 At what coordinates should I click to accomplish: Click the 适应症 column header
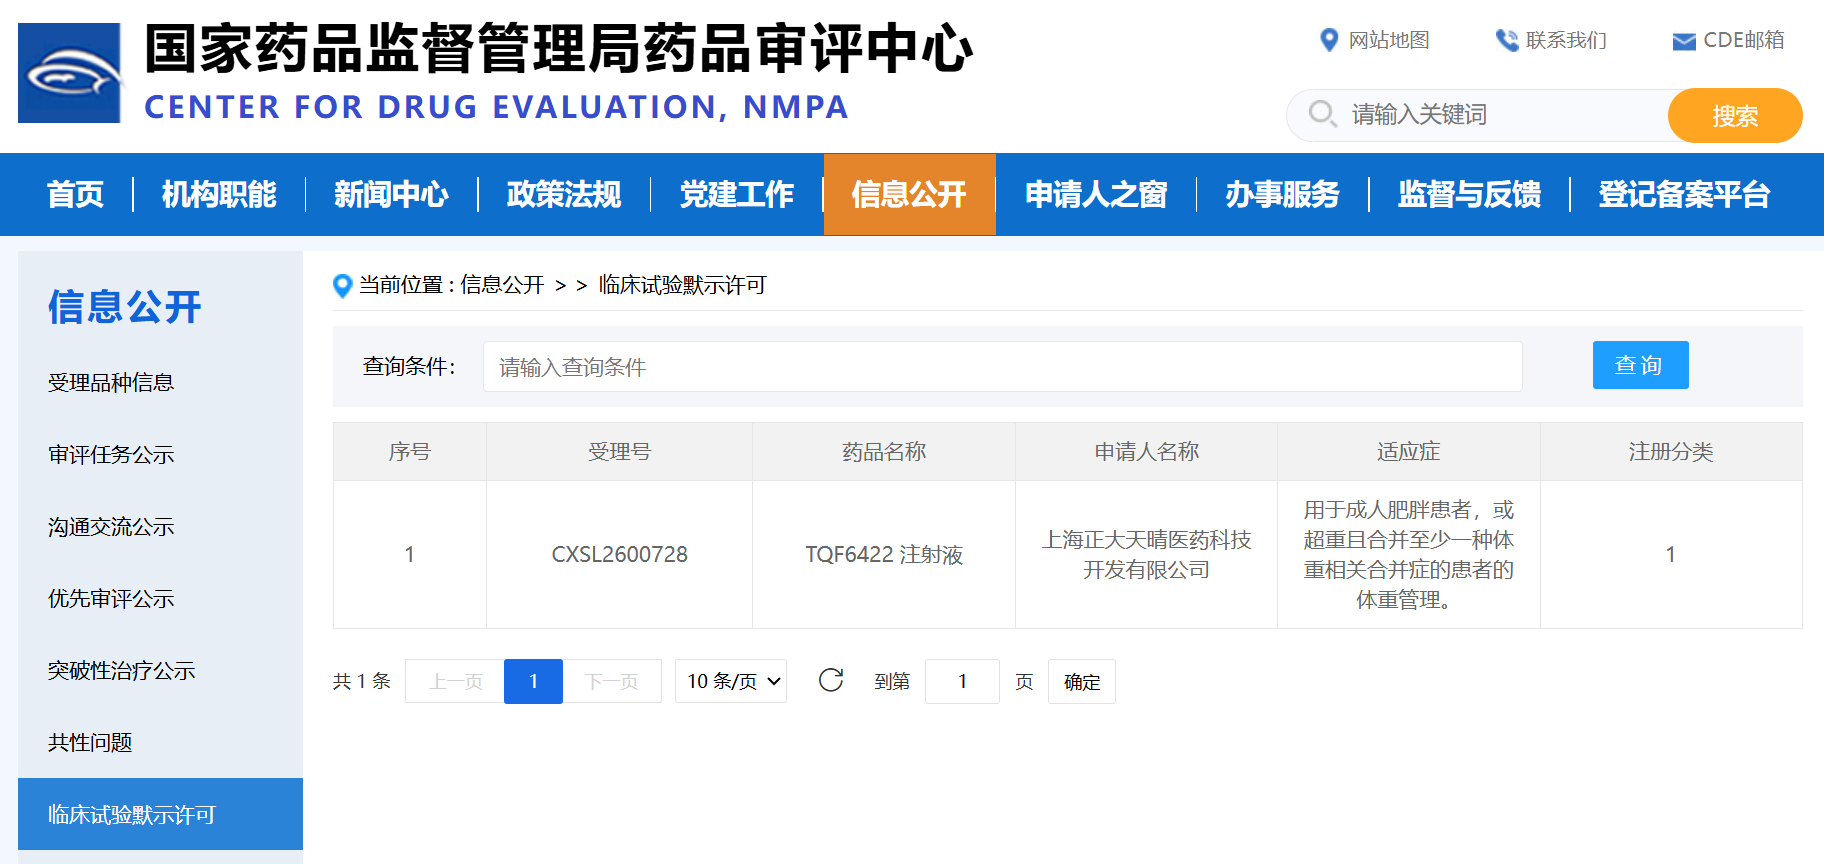(1409, 452)
